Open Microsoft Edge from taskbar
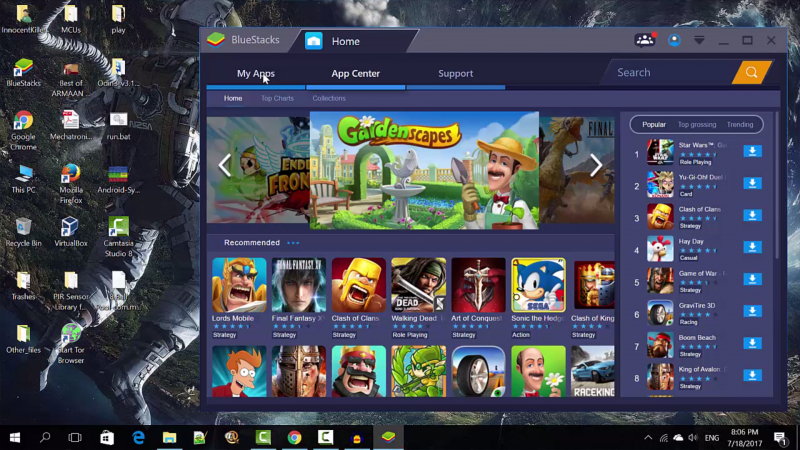 [138, 438]
